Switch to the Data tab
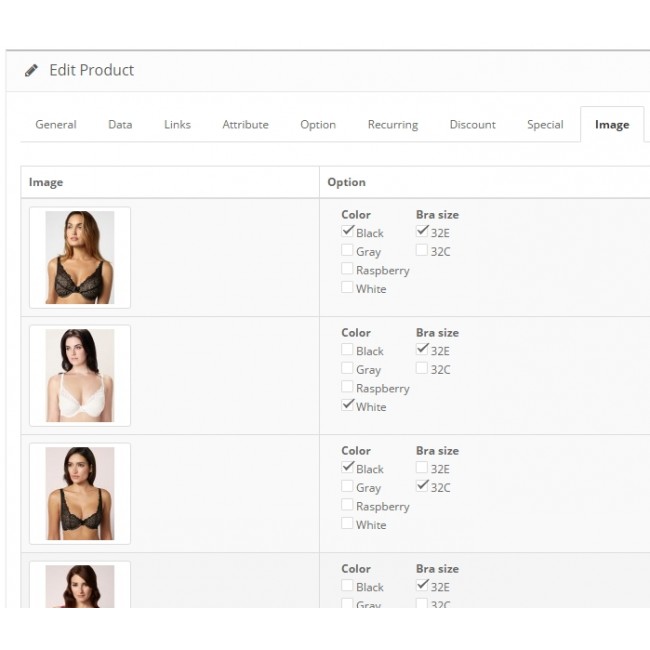 120,125
